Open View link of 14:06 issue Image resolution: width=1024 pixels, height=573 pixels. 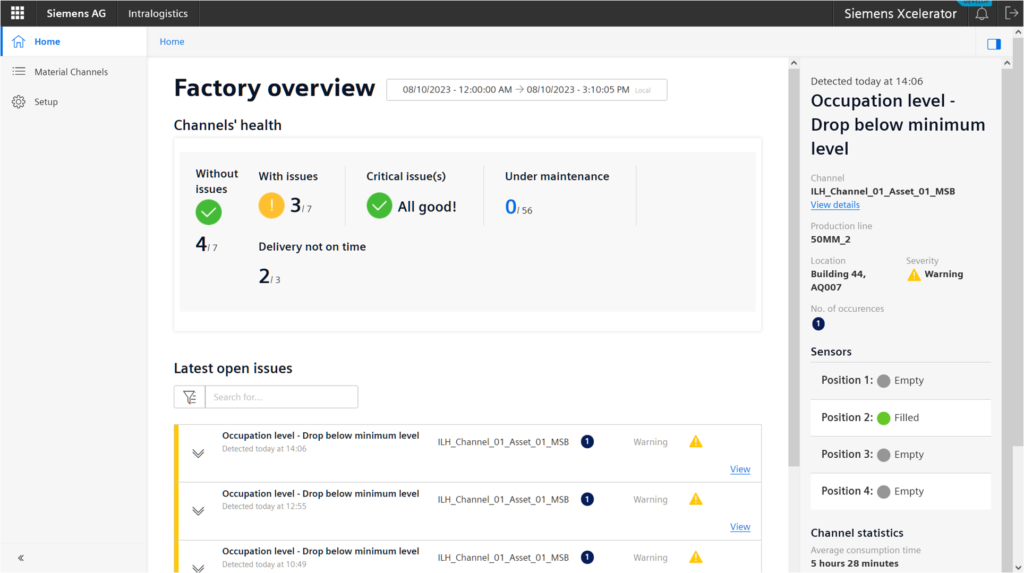tap(740, 469)
